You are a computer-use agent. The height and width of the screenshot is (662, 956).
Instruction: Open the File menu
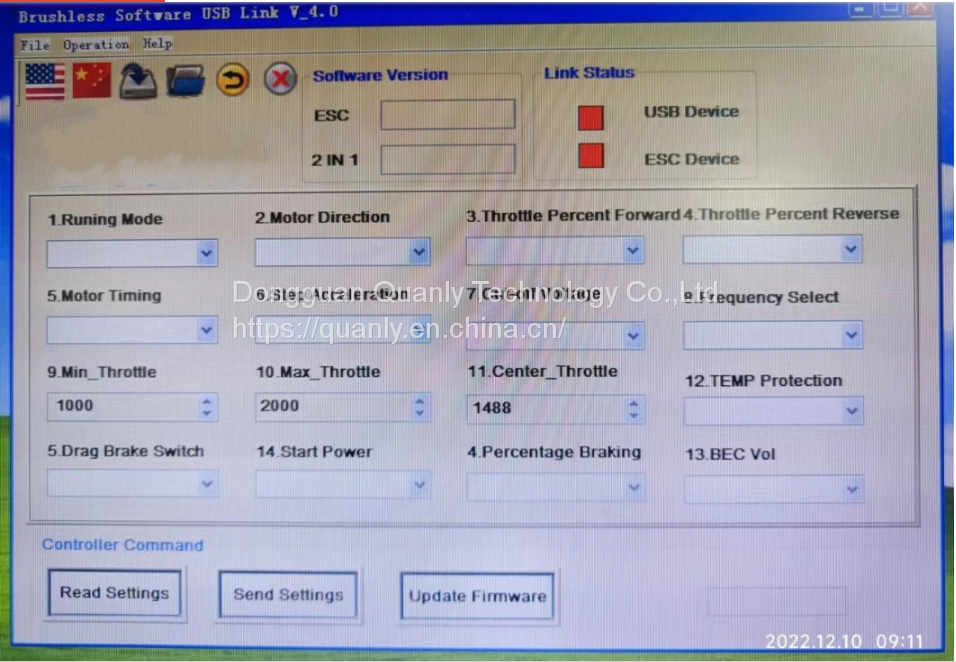click(34, 45)
